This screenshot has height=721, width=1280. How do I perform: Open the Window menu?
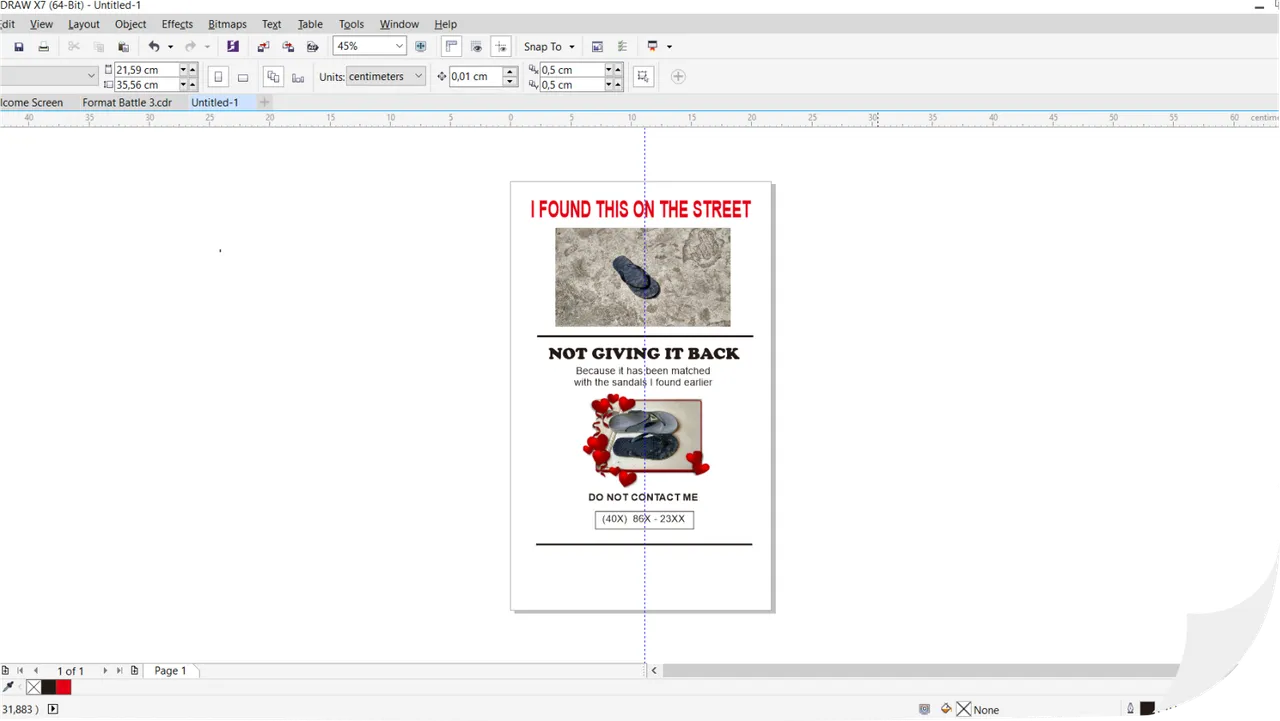click(x=399, y=24)
